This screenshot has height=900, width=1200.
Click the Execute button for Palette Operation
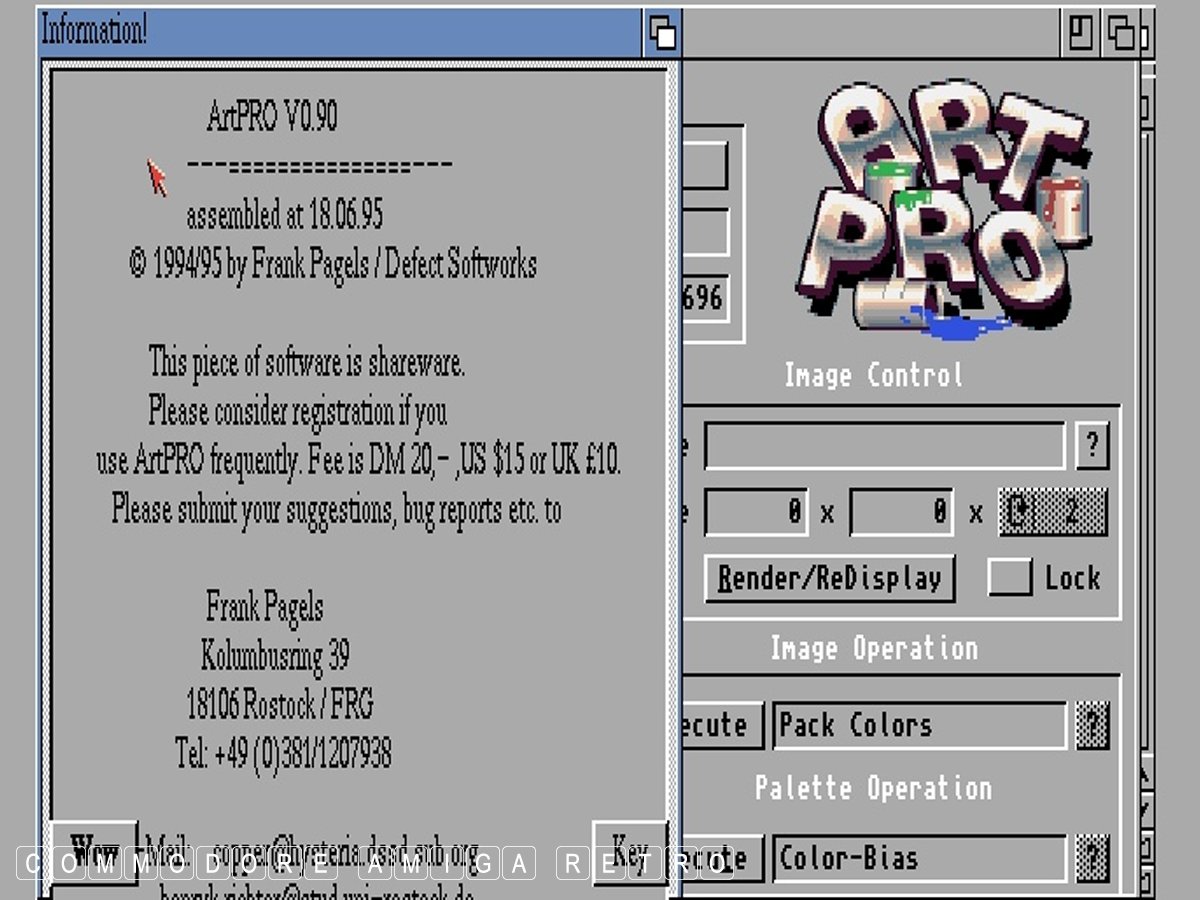tap(723, 858)
